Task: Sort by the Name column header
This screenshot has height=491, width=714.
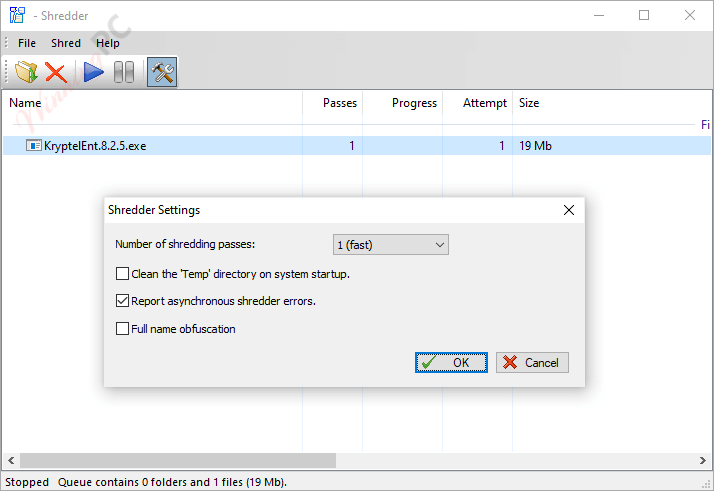Action: click(25, 103)
